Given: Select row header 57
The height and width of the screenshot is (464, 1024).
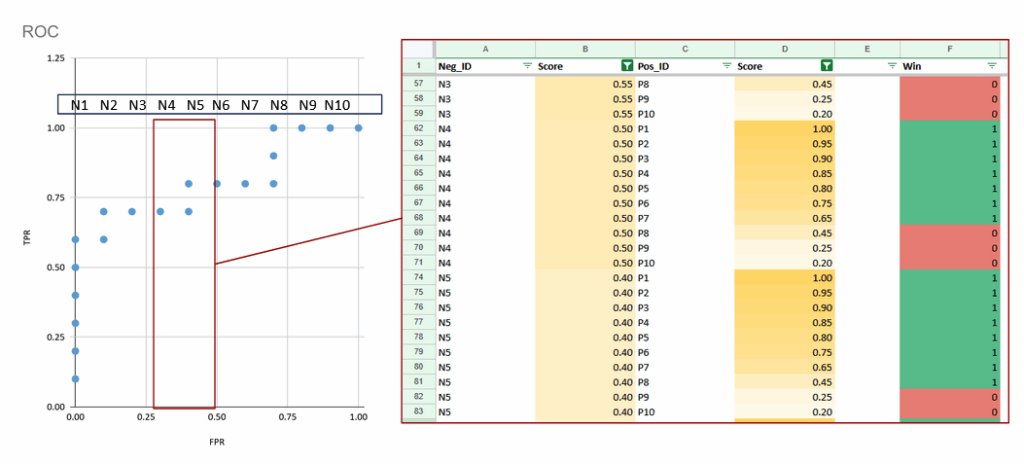Looking at the screenshot, I should pyautogui.click(x=419, y=84).
